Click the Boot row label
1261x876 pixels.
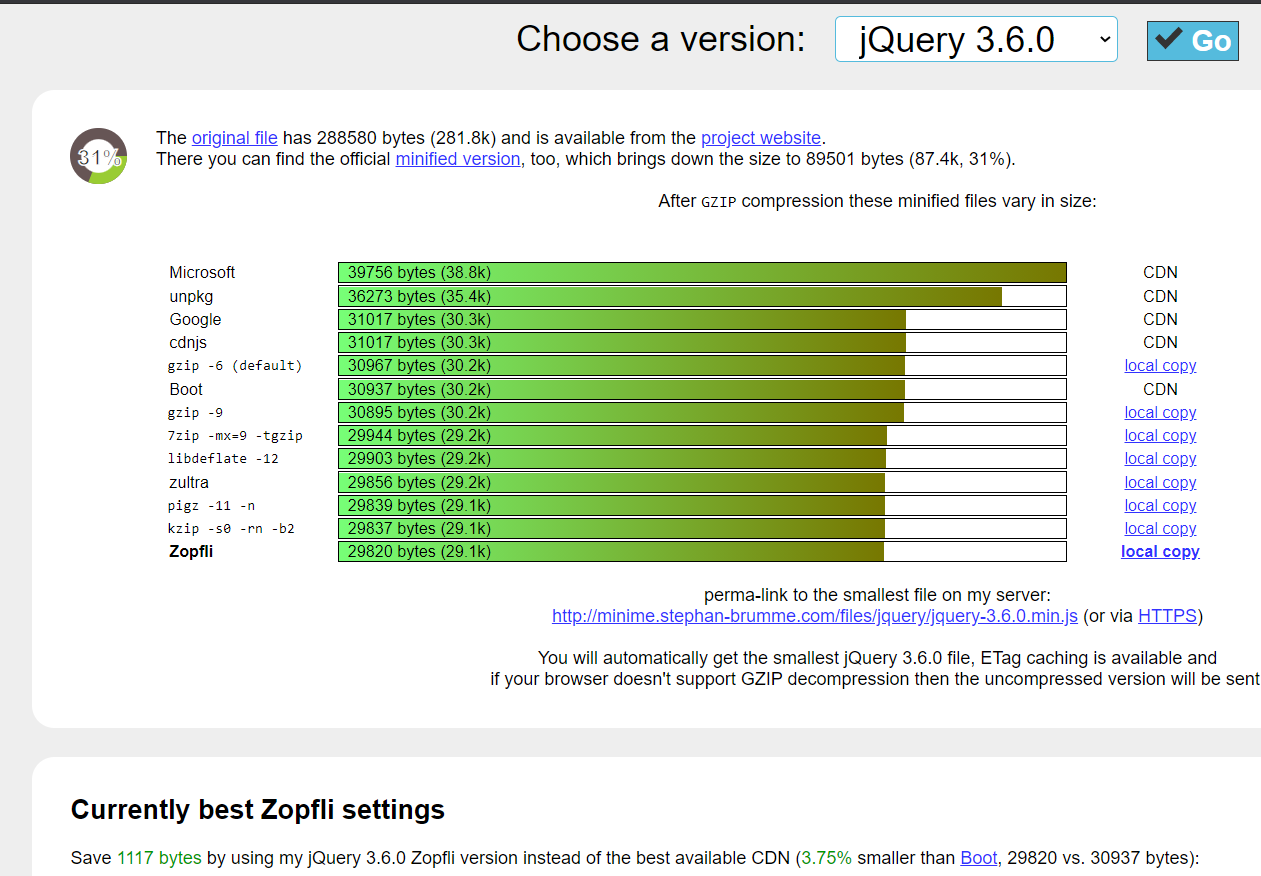pyautogui.click(x=186, y=390)
